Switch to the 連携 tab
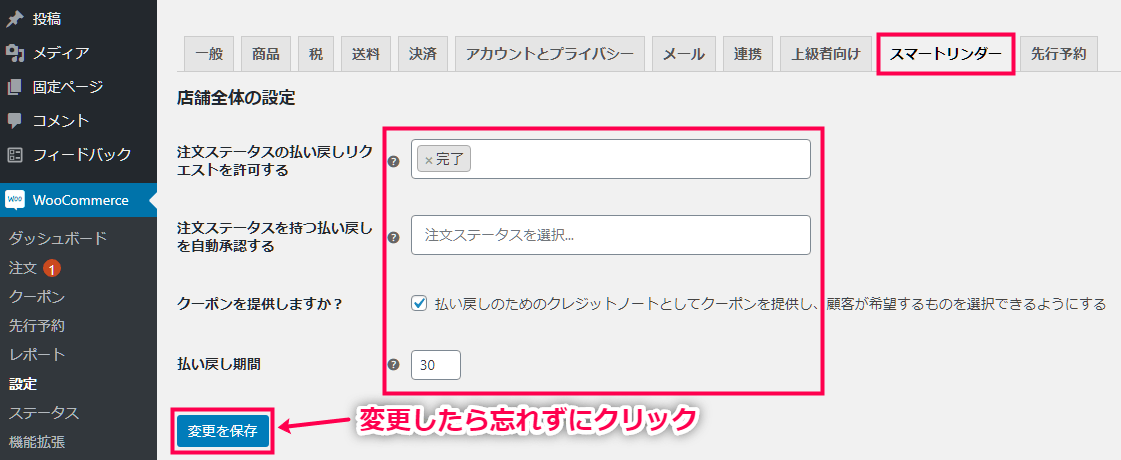The width and height of the screenshot is (1121, 460). [x=748, y=54]
